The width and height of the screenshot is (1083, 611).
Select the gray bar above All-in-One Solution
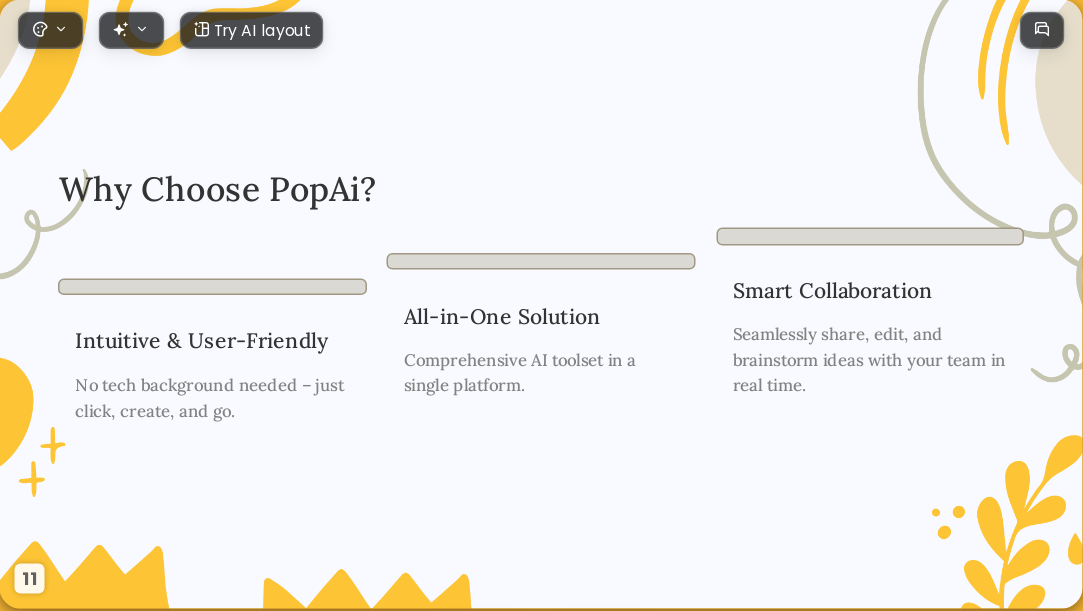[541, 261]
